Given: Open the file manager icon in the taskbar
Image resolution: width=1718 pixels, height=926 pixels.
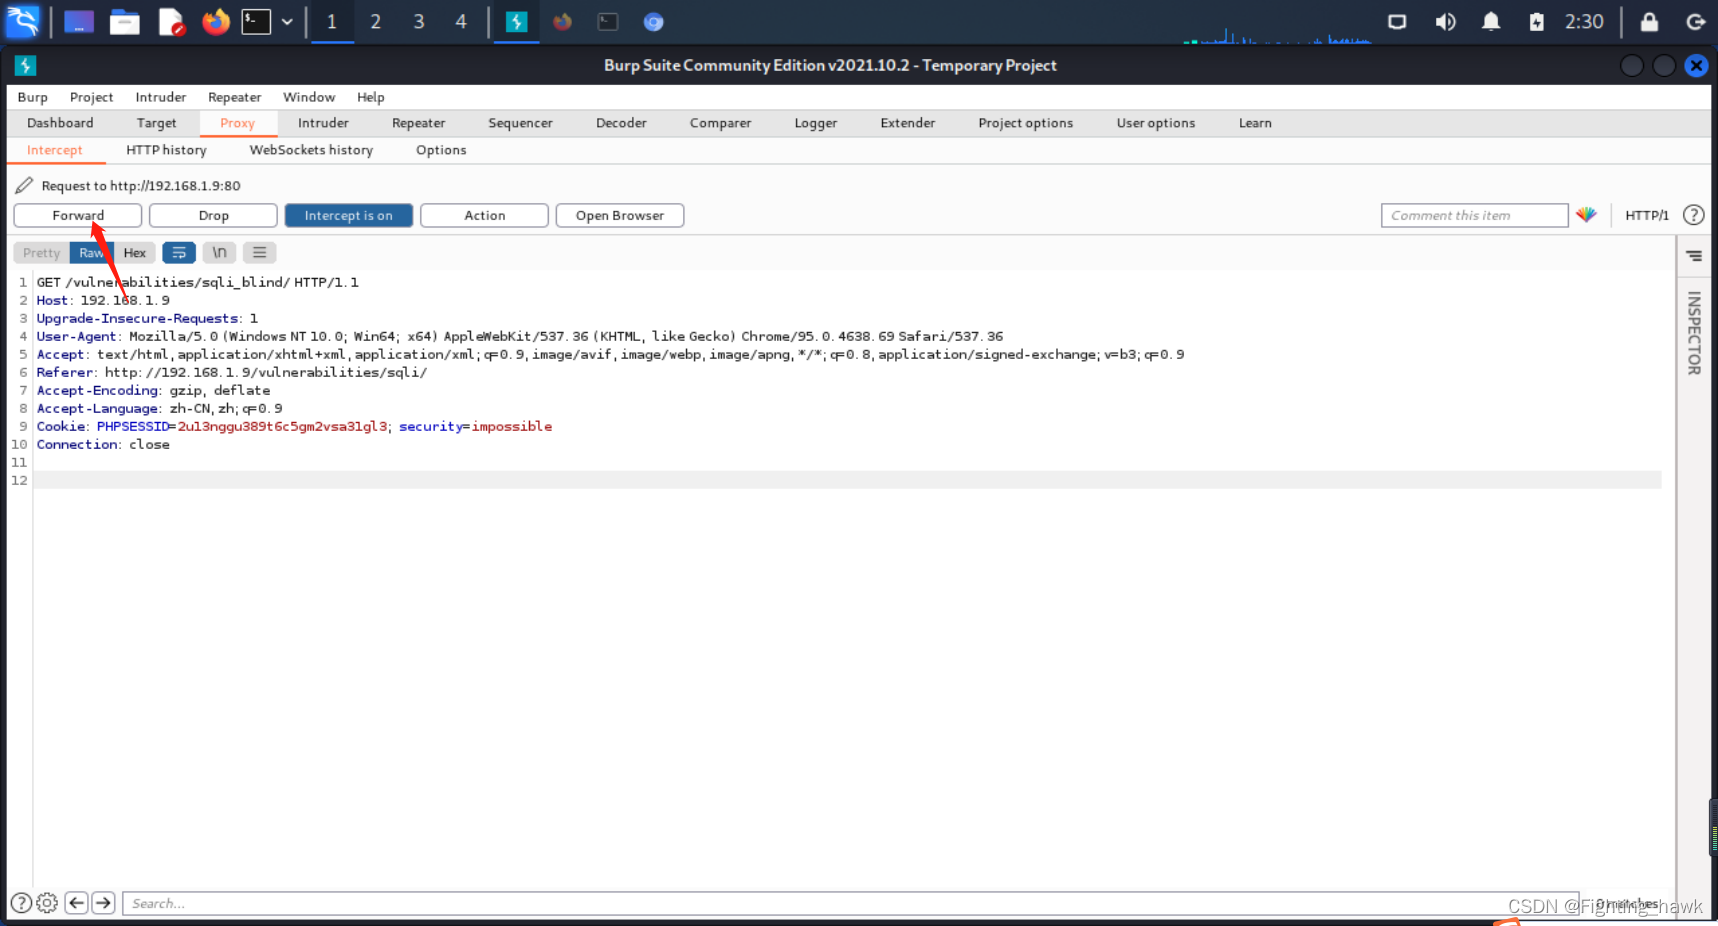Looking at the screenshot, I should [x=125, y=22].
